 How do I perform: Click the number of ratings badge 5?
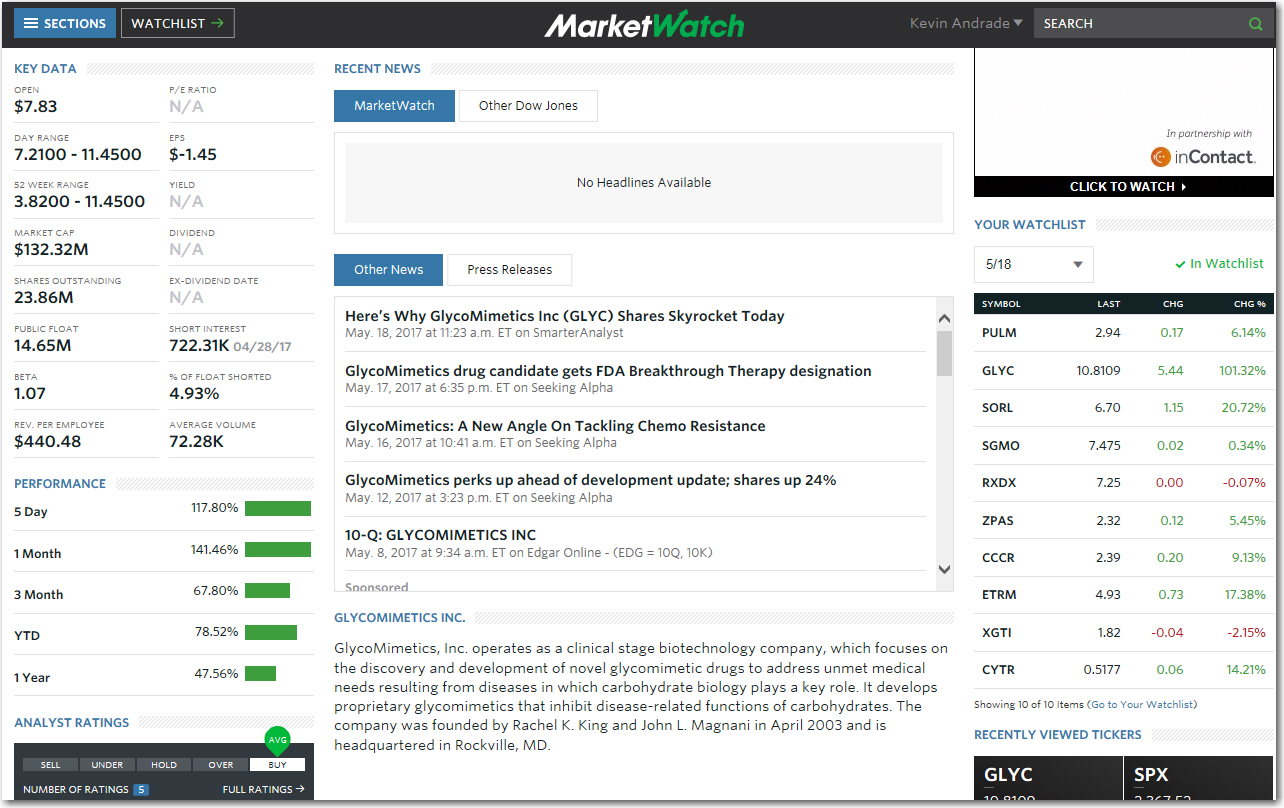(141, 790)
